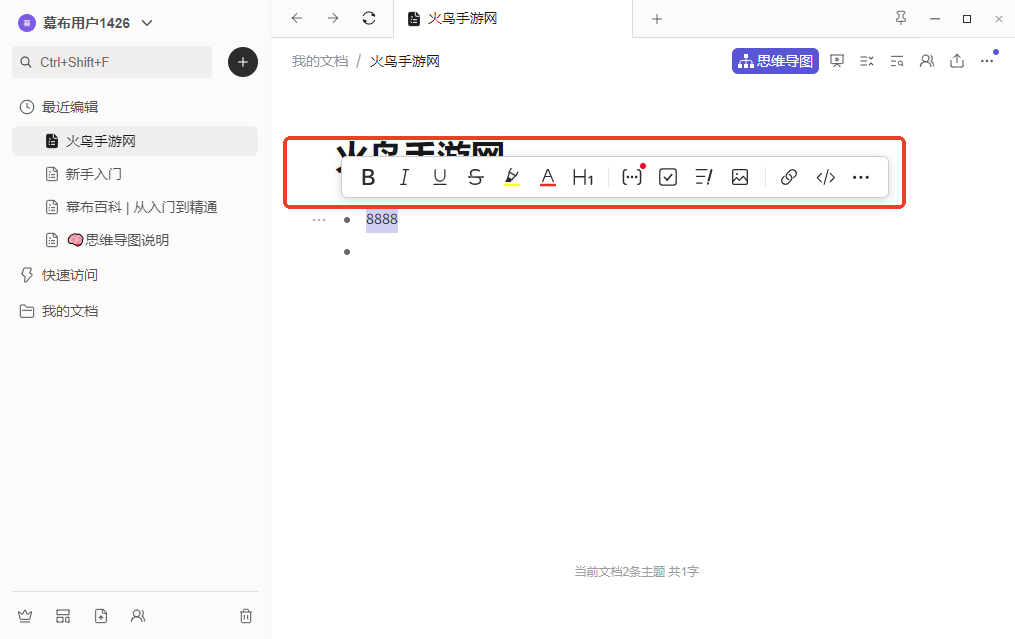Open the header more menu with dot

tap(988, 60)
